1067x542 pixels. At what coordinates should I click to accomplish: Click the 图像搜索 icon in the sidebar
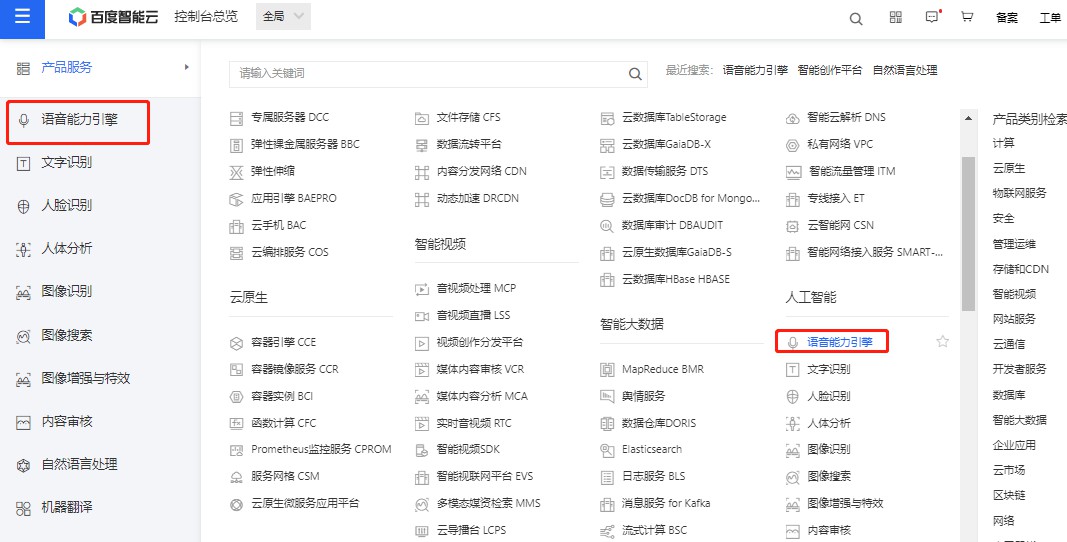[x=24, y=336]
